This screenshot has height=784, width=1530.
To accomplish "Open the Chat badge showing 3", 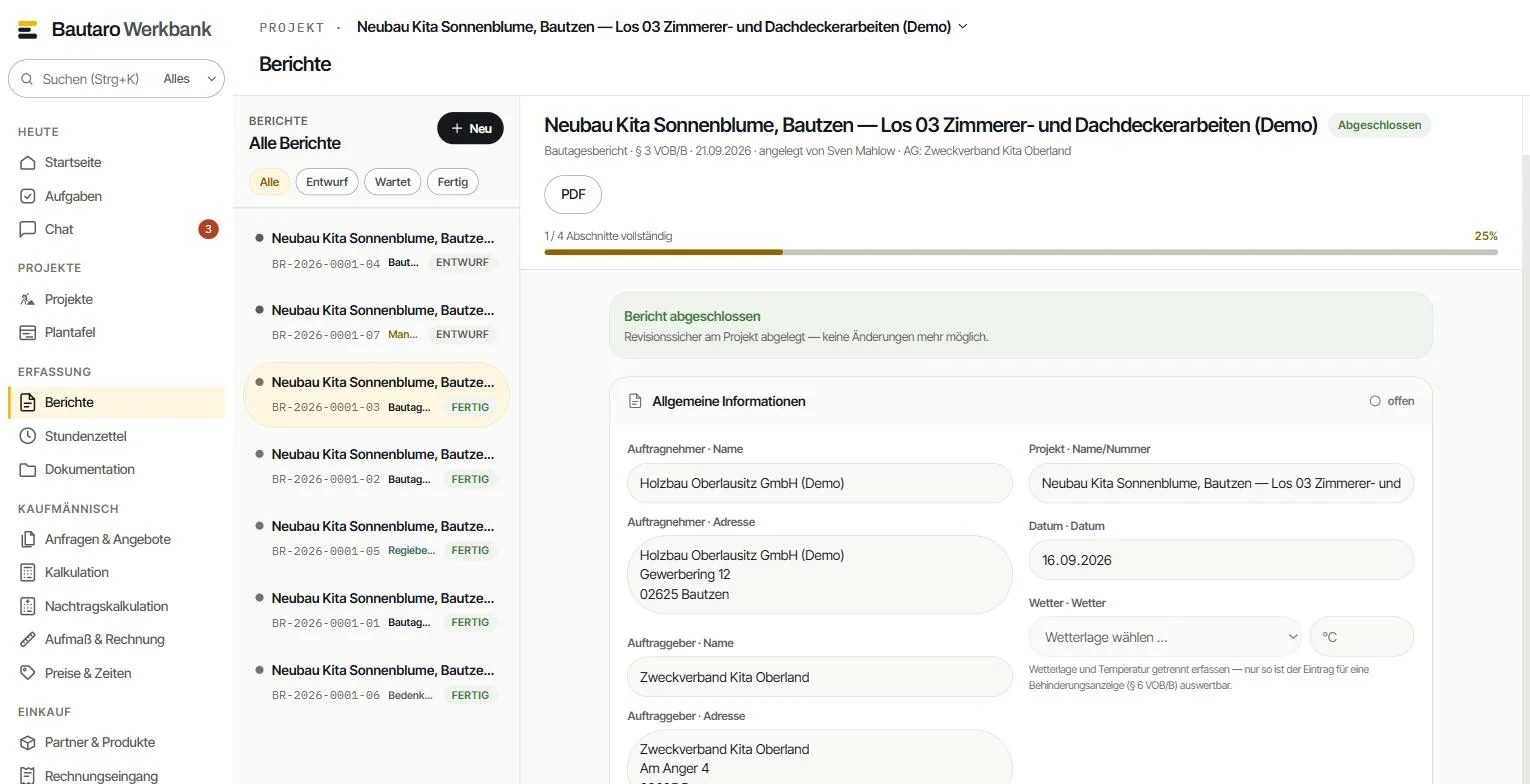I will 208,229.
